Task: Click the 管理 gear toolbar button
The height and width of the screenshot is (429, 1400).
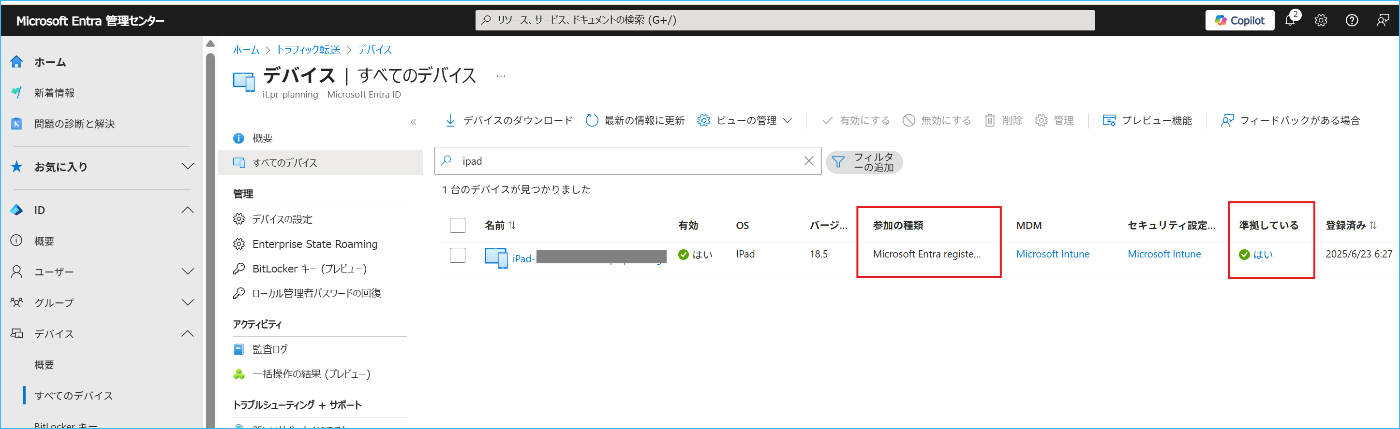Action: coord(1054,120)
